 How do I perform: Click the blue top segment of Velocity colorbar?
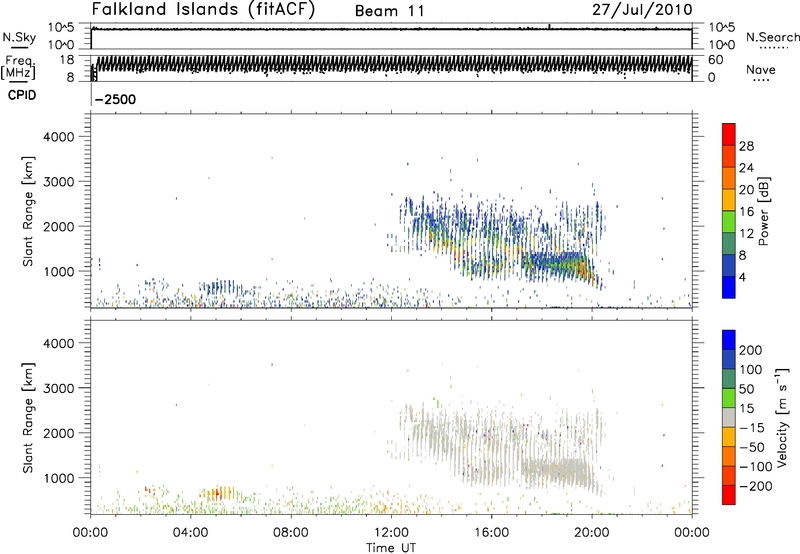tap(729, 339)
